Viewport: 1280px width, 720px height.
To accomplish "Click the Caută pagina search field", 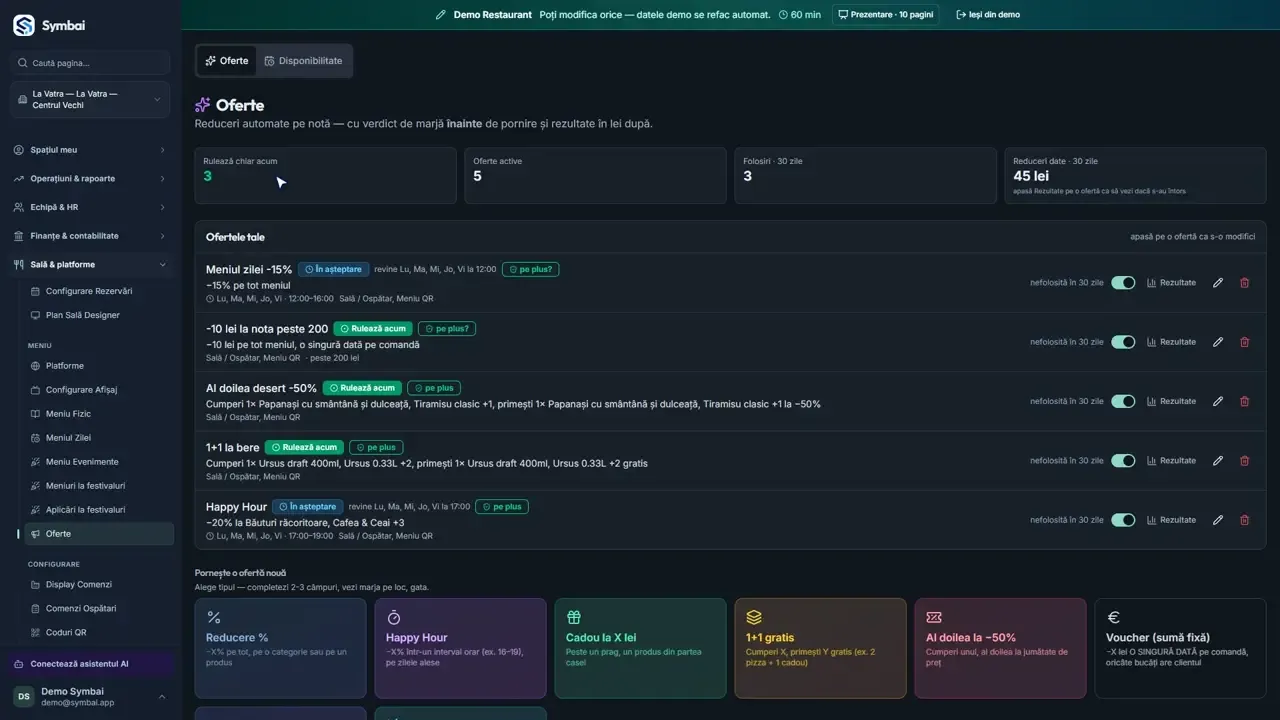I will point(90,63).
